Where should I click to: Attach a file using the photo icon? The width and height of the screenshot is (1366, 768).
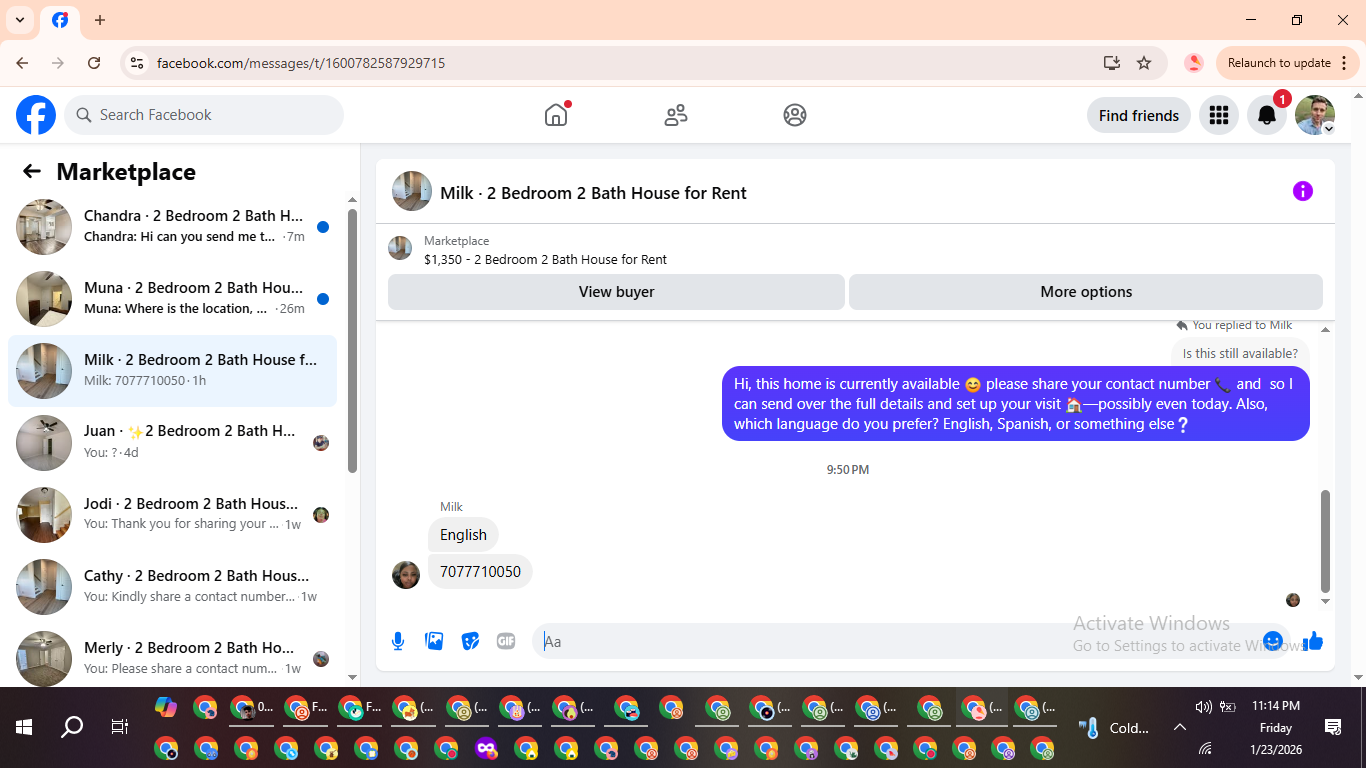434,641
